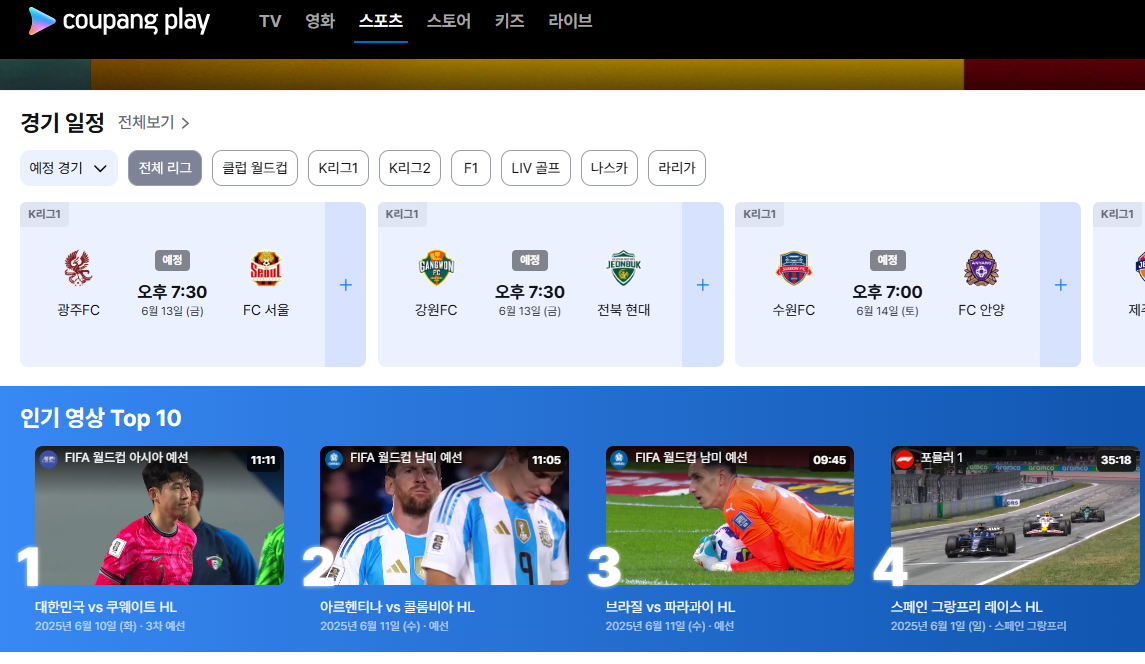Filter by 나스카 chip
This screenshot has width=1145, height=664.
(609, 168)
